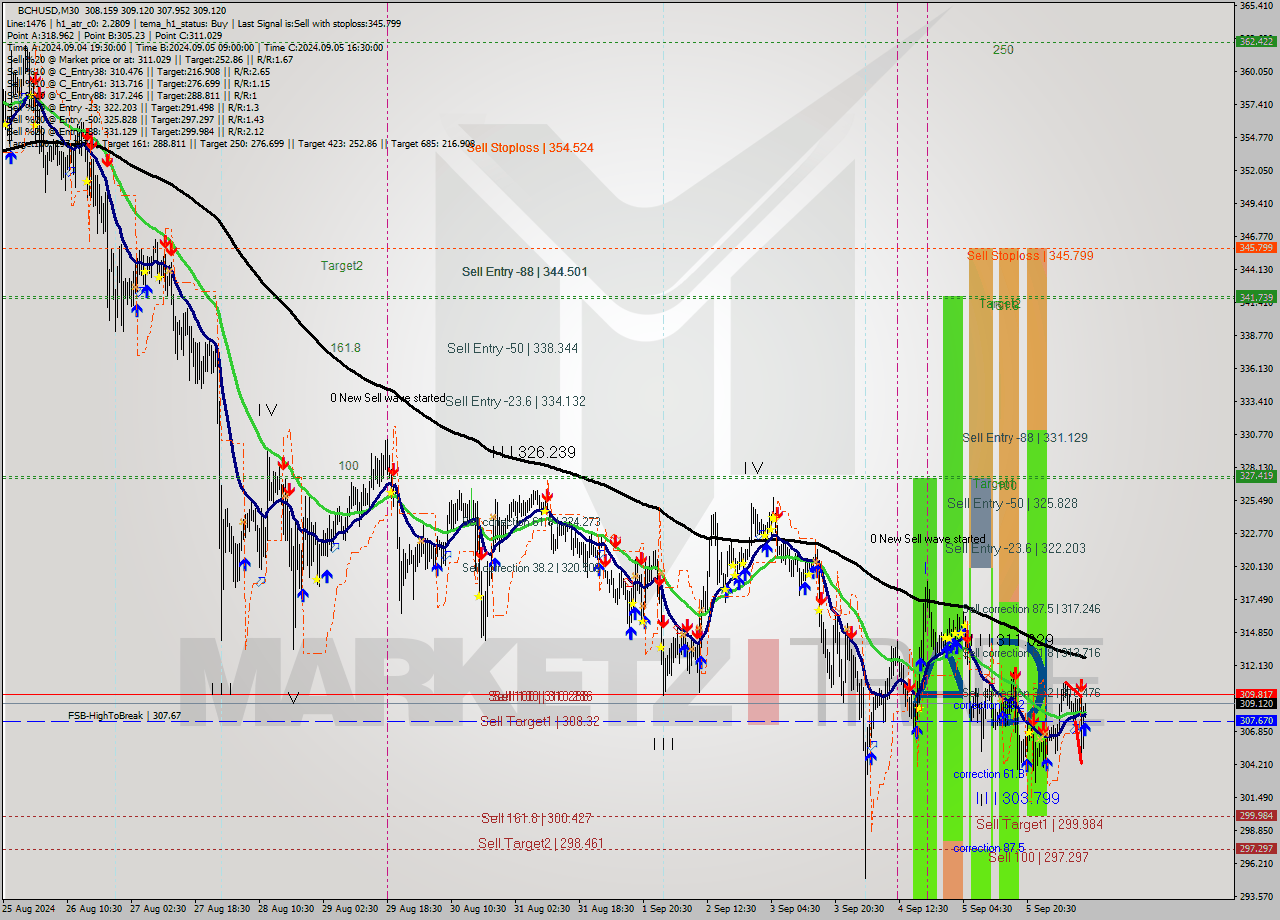Click the '26 Aug 10:30' time label

94,910
